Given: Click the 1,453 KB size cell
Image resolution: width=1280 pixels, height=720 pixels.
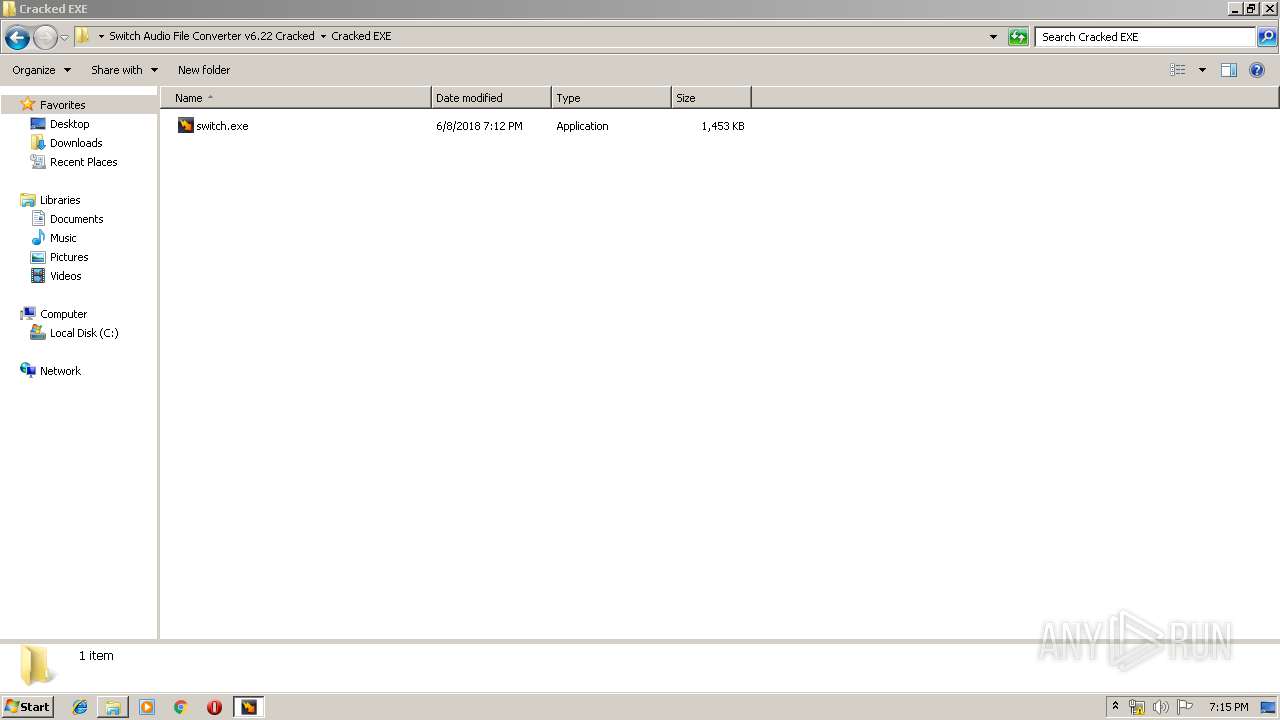Looking at the screenshot, I should pyautogui.click(x=722, y=126).
